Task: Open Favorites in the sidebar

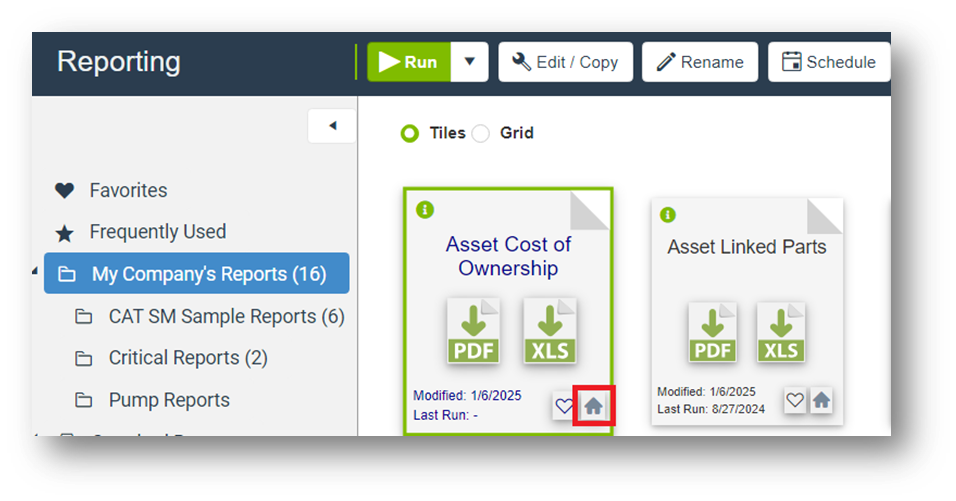Action: tap(128, 190)
